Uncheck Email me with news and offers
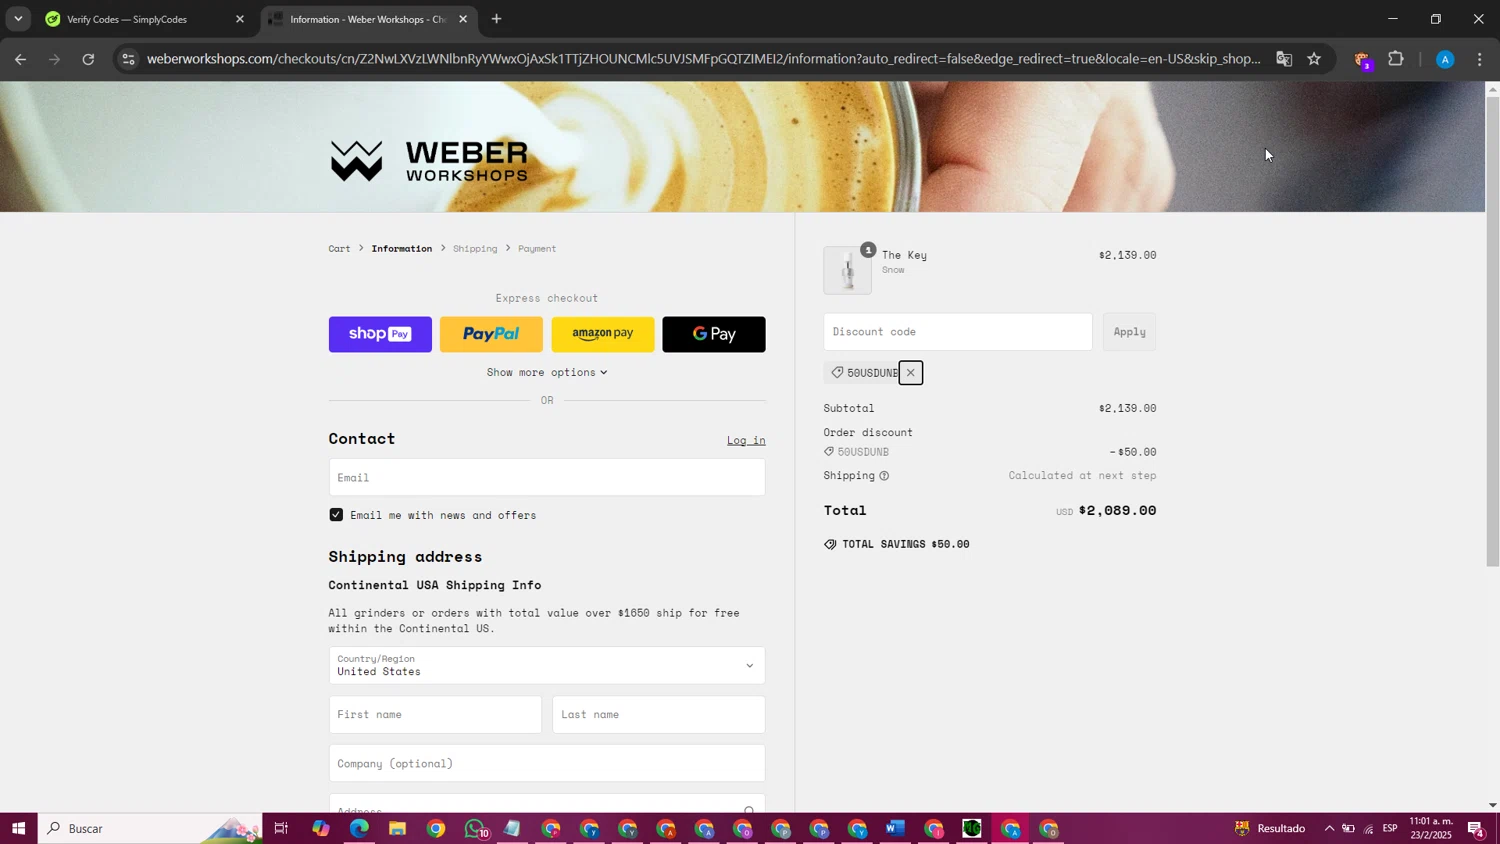The width and height of the screenshot is (1500, 844). 336,515
